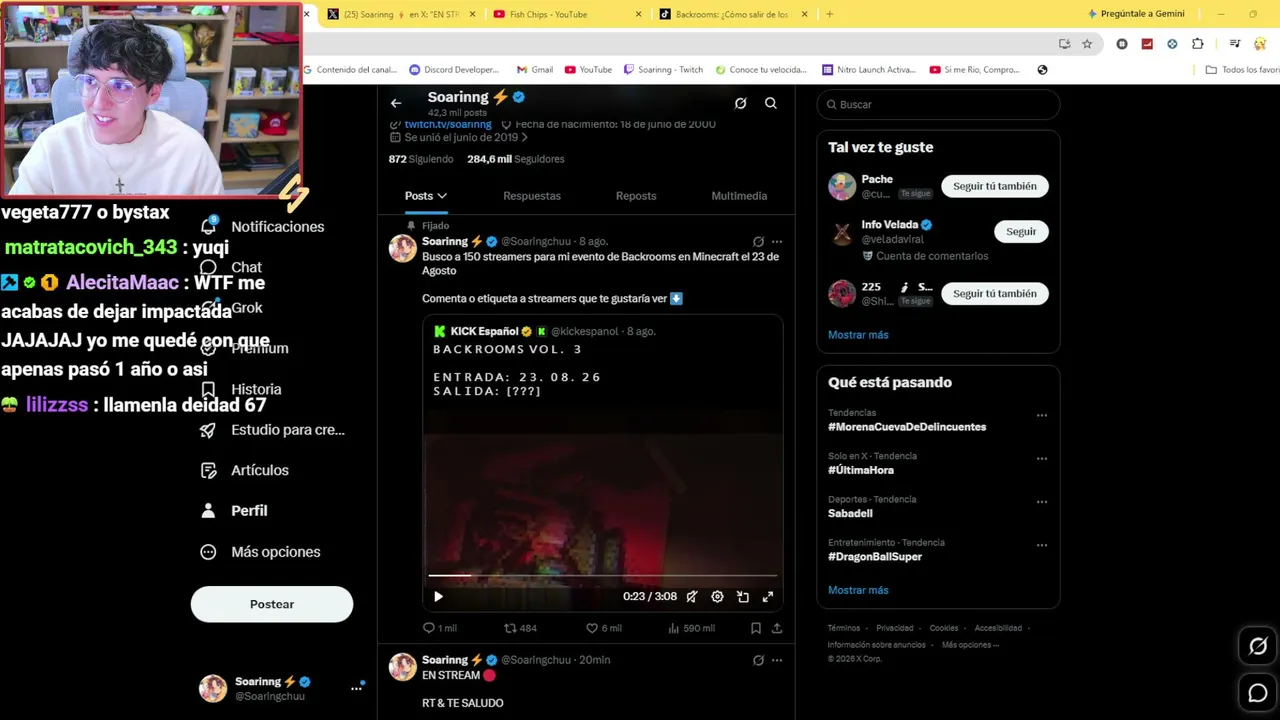The image size is (1280, 720).
Task: Open Artículos in the sidebar
Action: click(245, 470)
